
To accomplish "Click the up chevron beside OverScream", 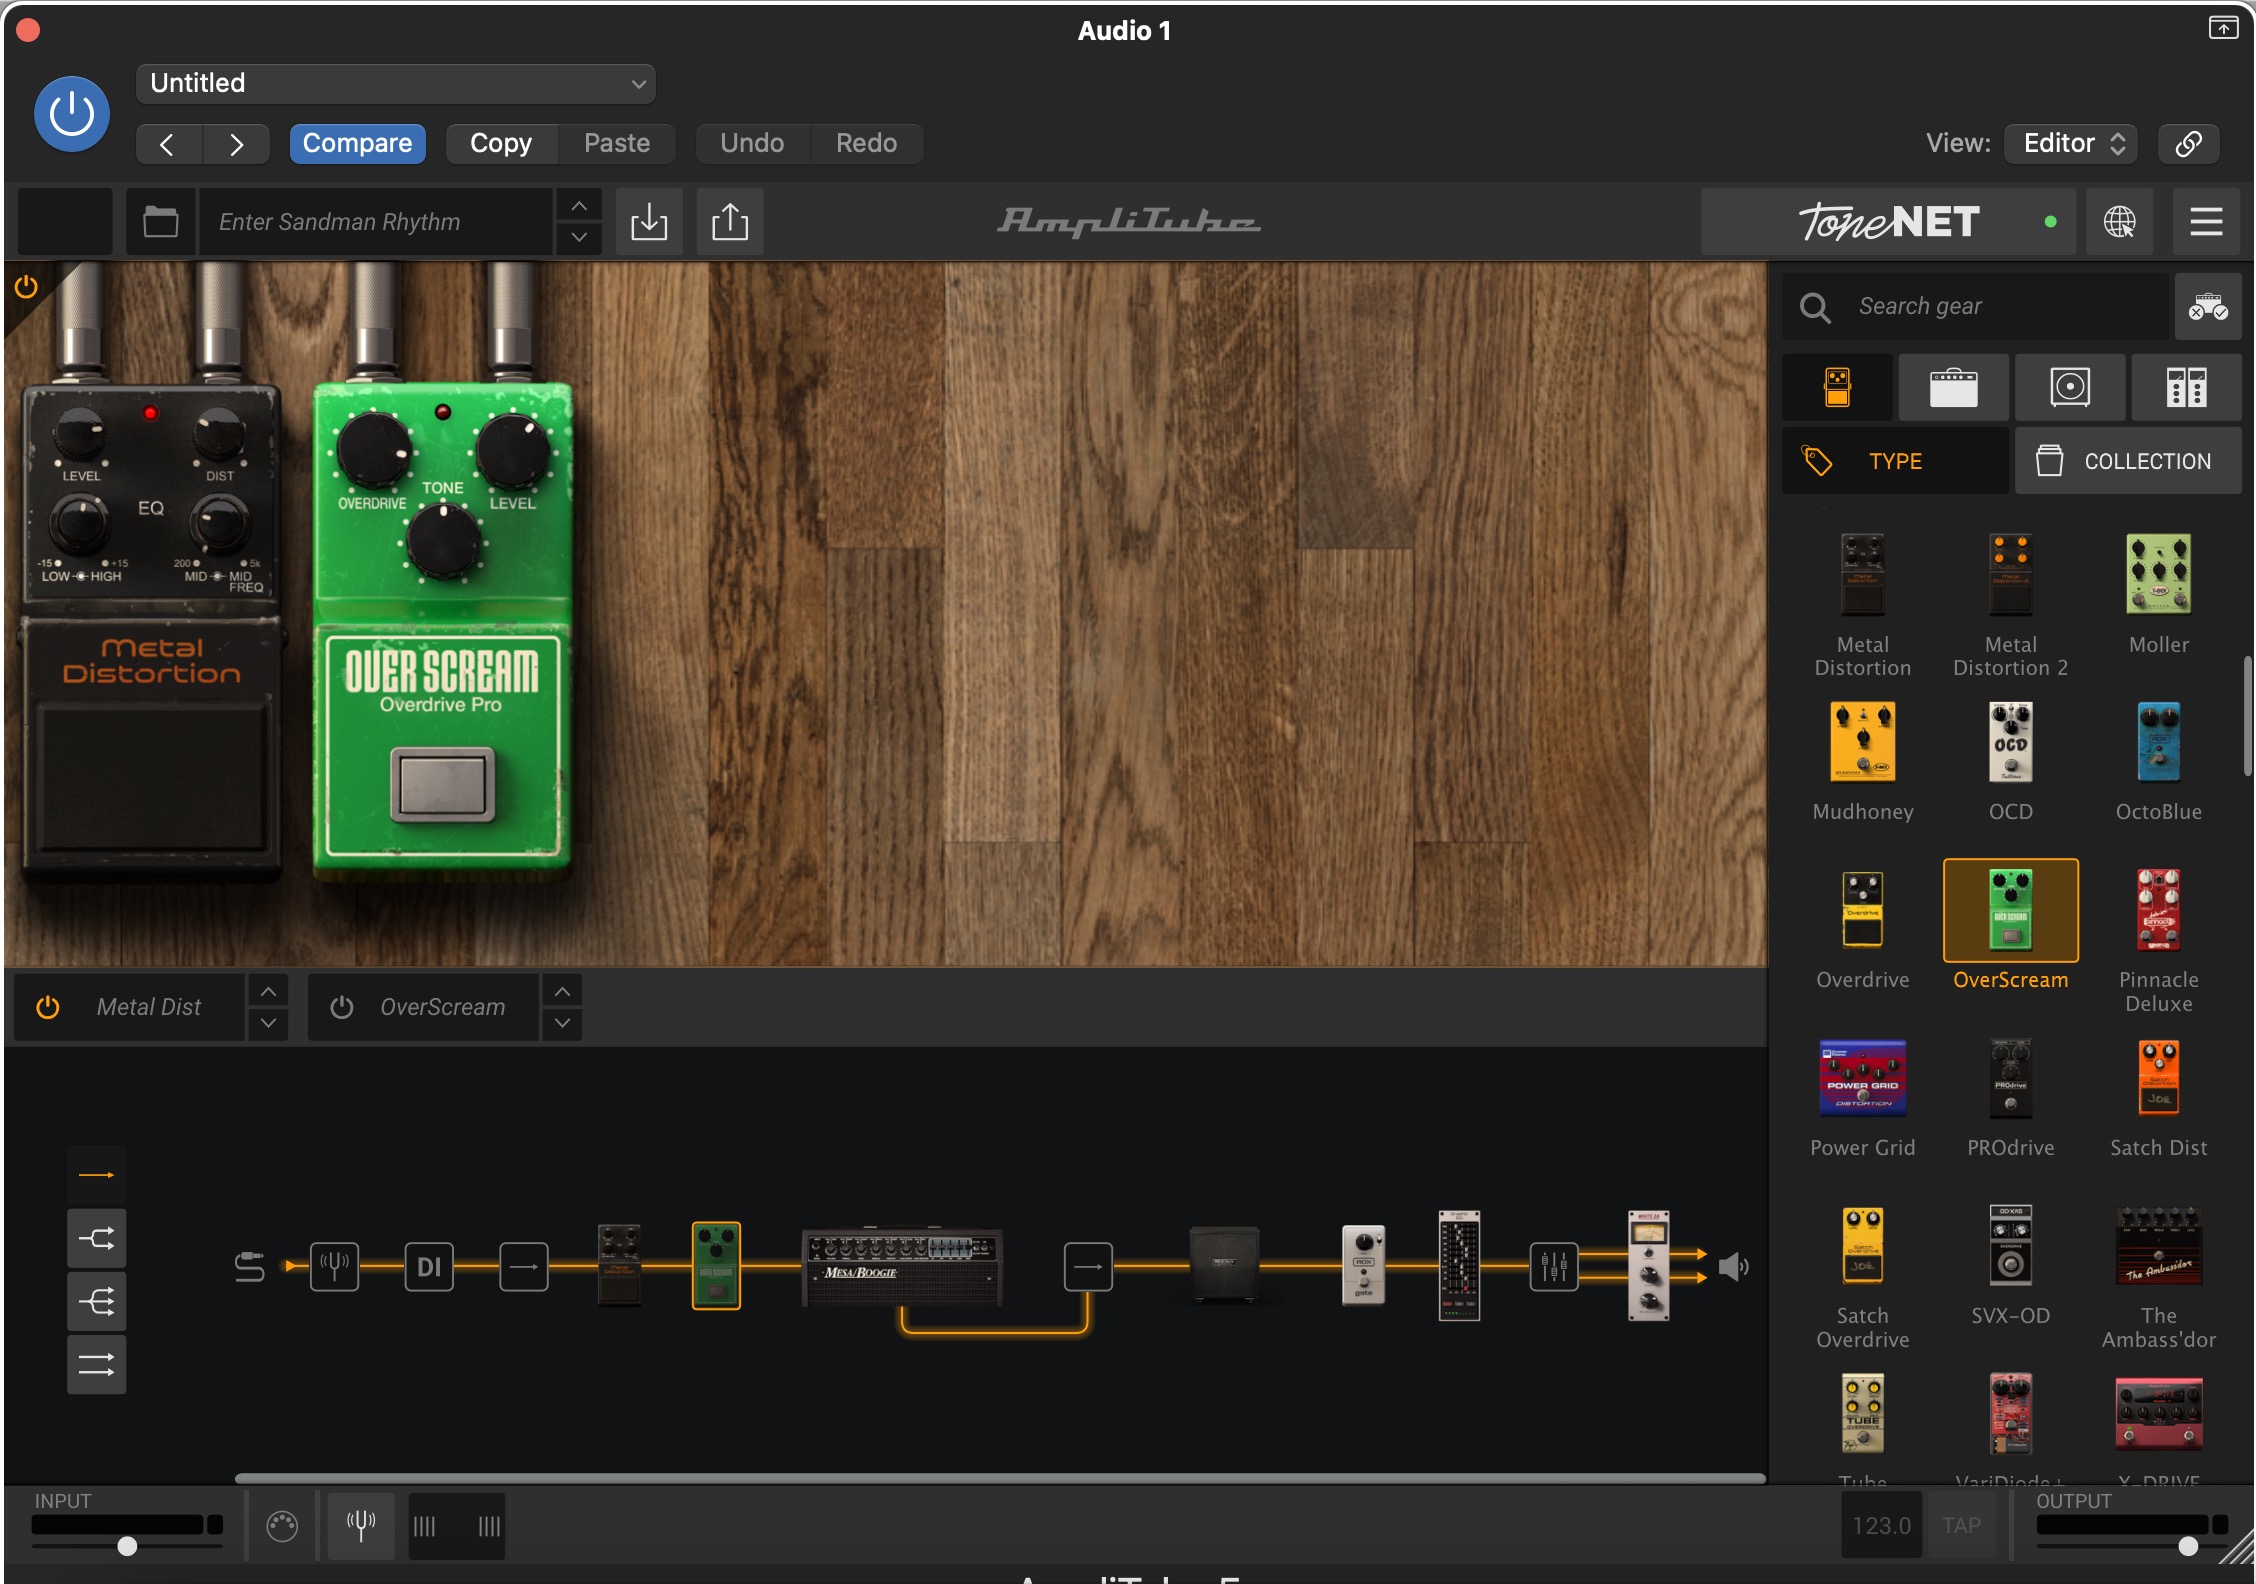I will (563, 991).
